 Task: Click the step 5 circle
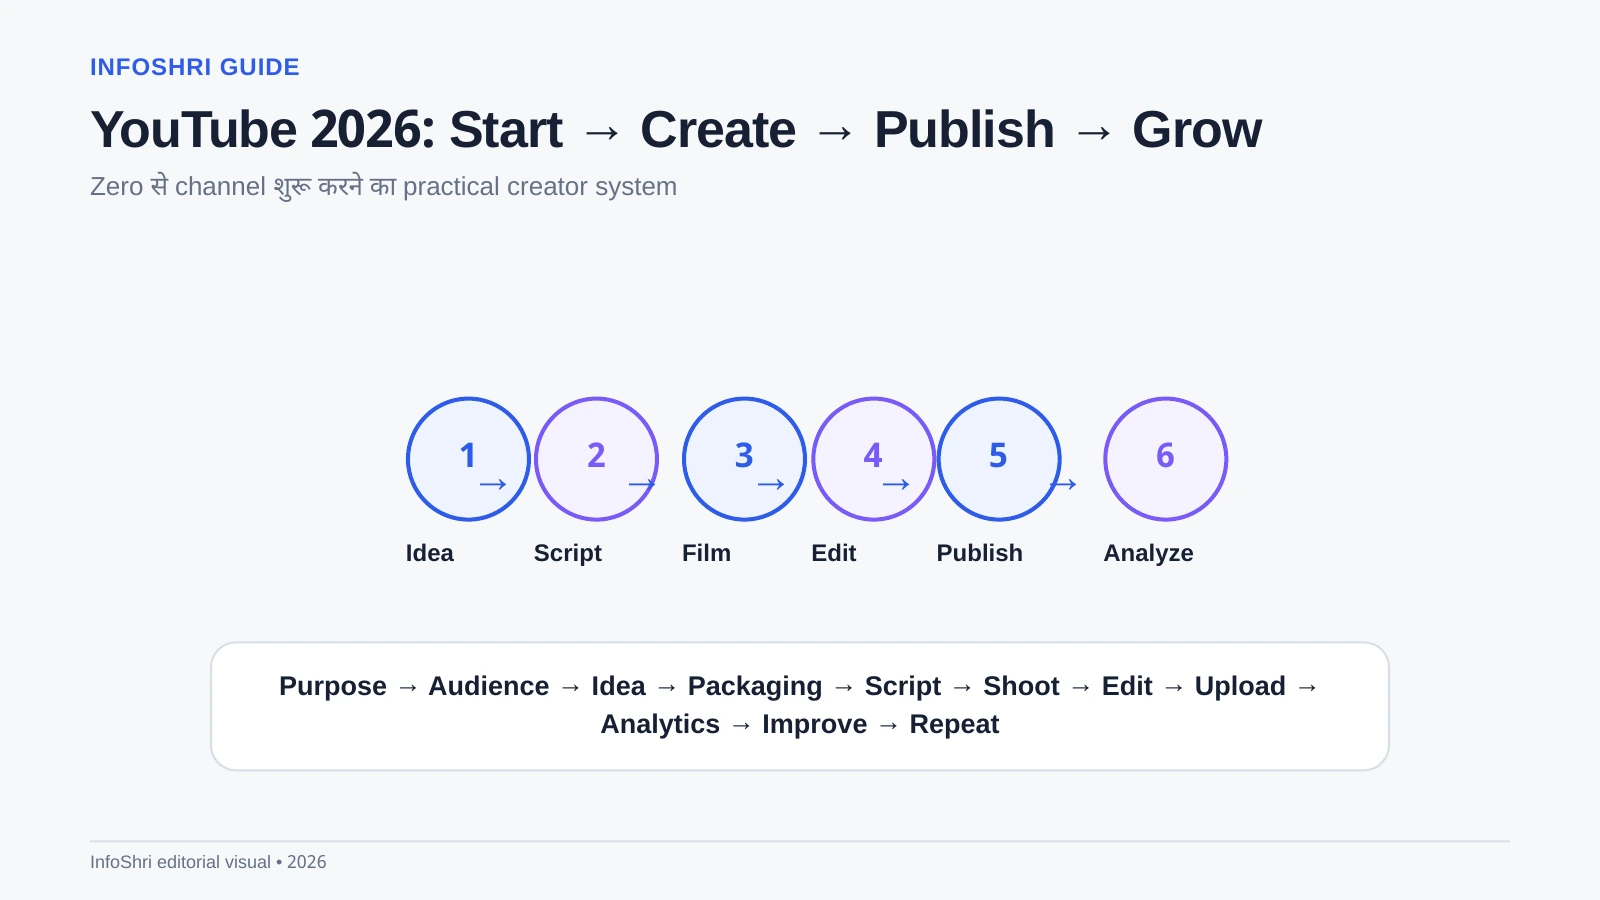(998, 459)
